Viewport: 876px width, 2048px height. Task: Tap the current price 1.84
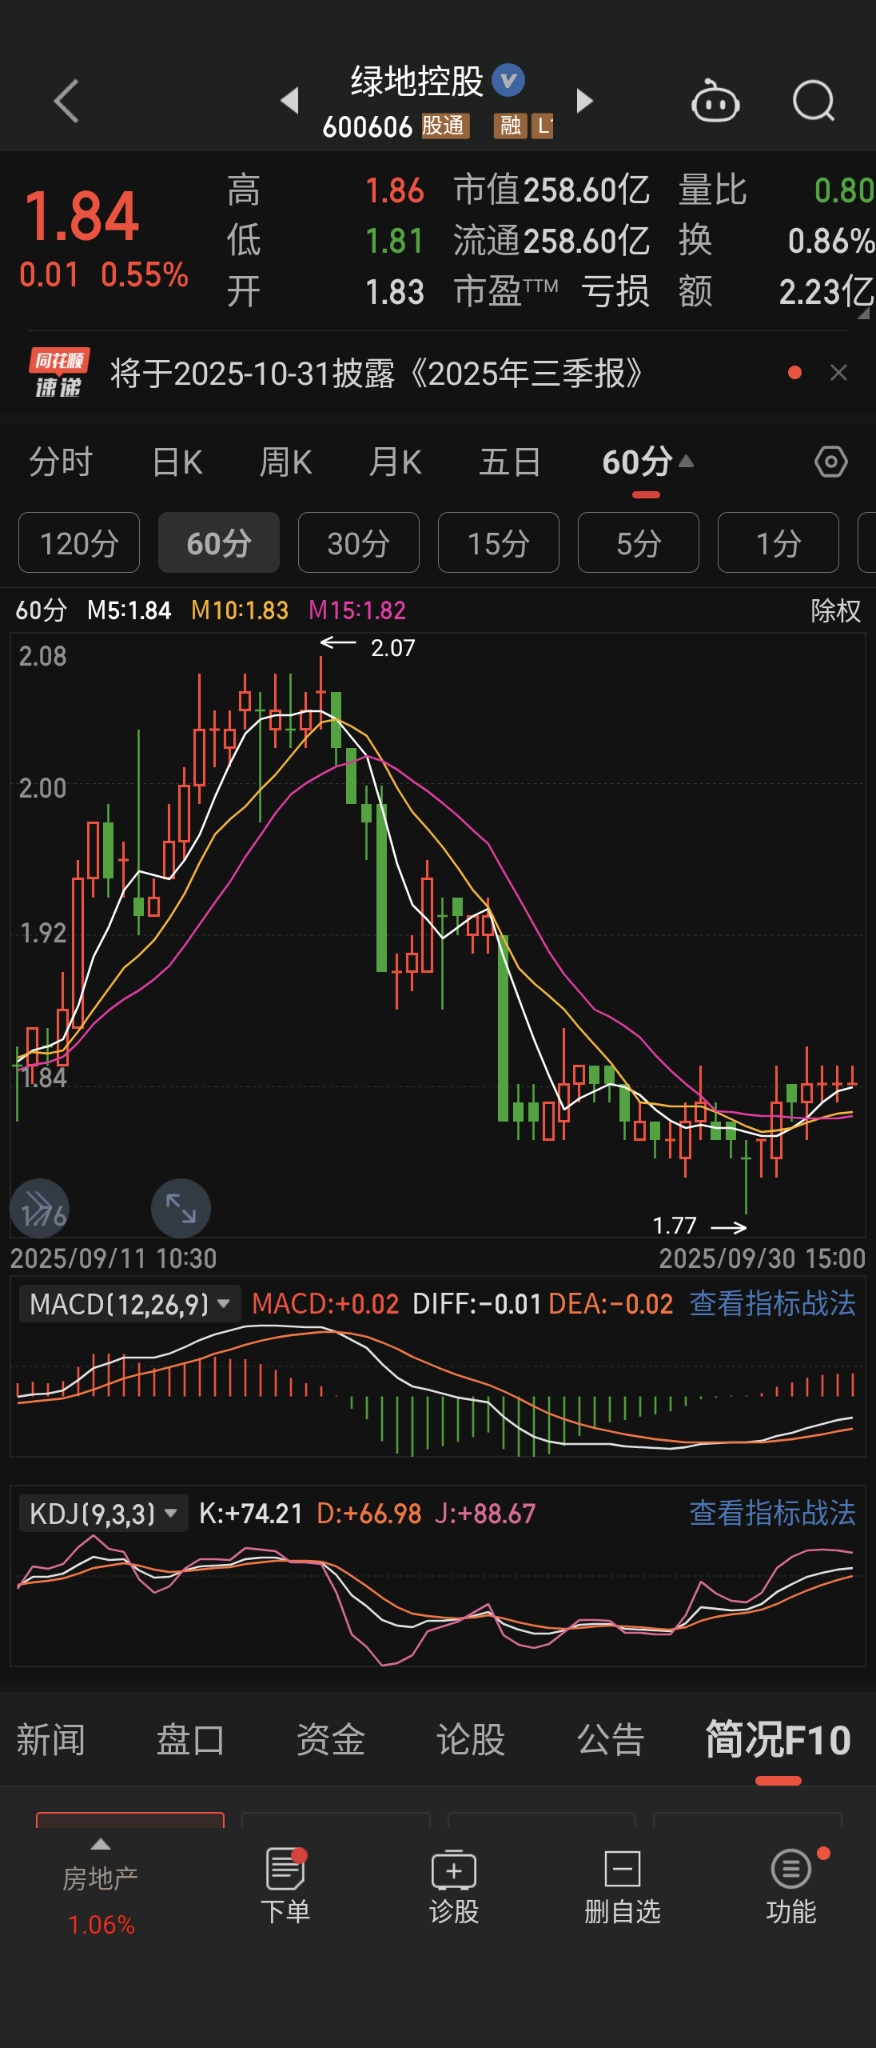click(81, 216)
